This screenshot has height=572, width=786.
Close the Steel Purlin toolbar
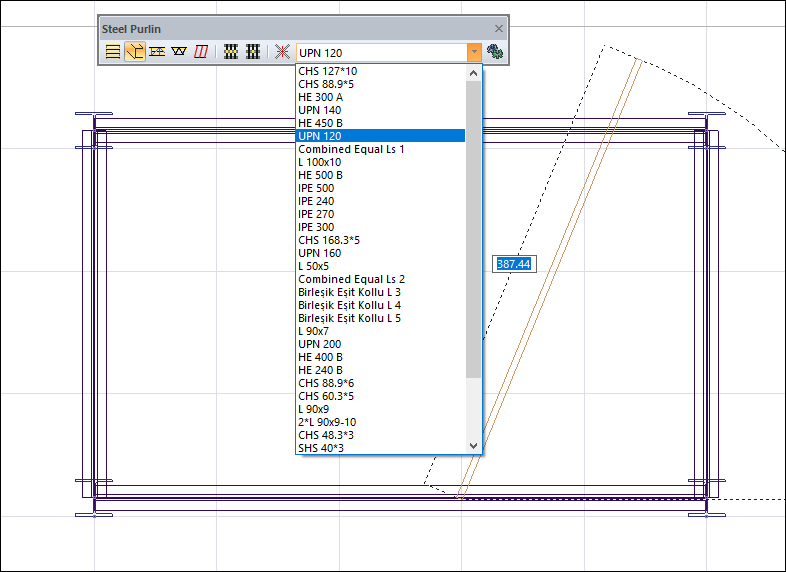point(499,29)
